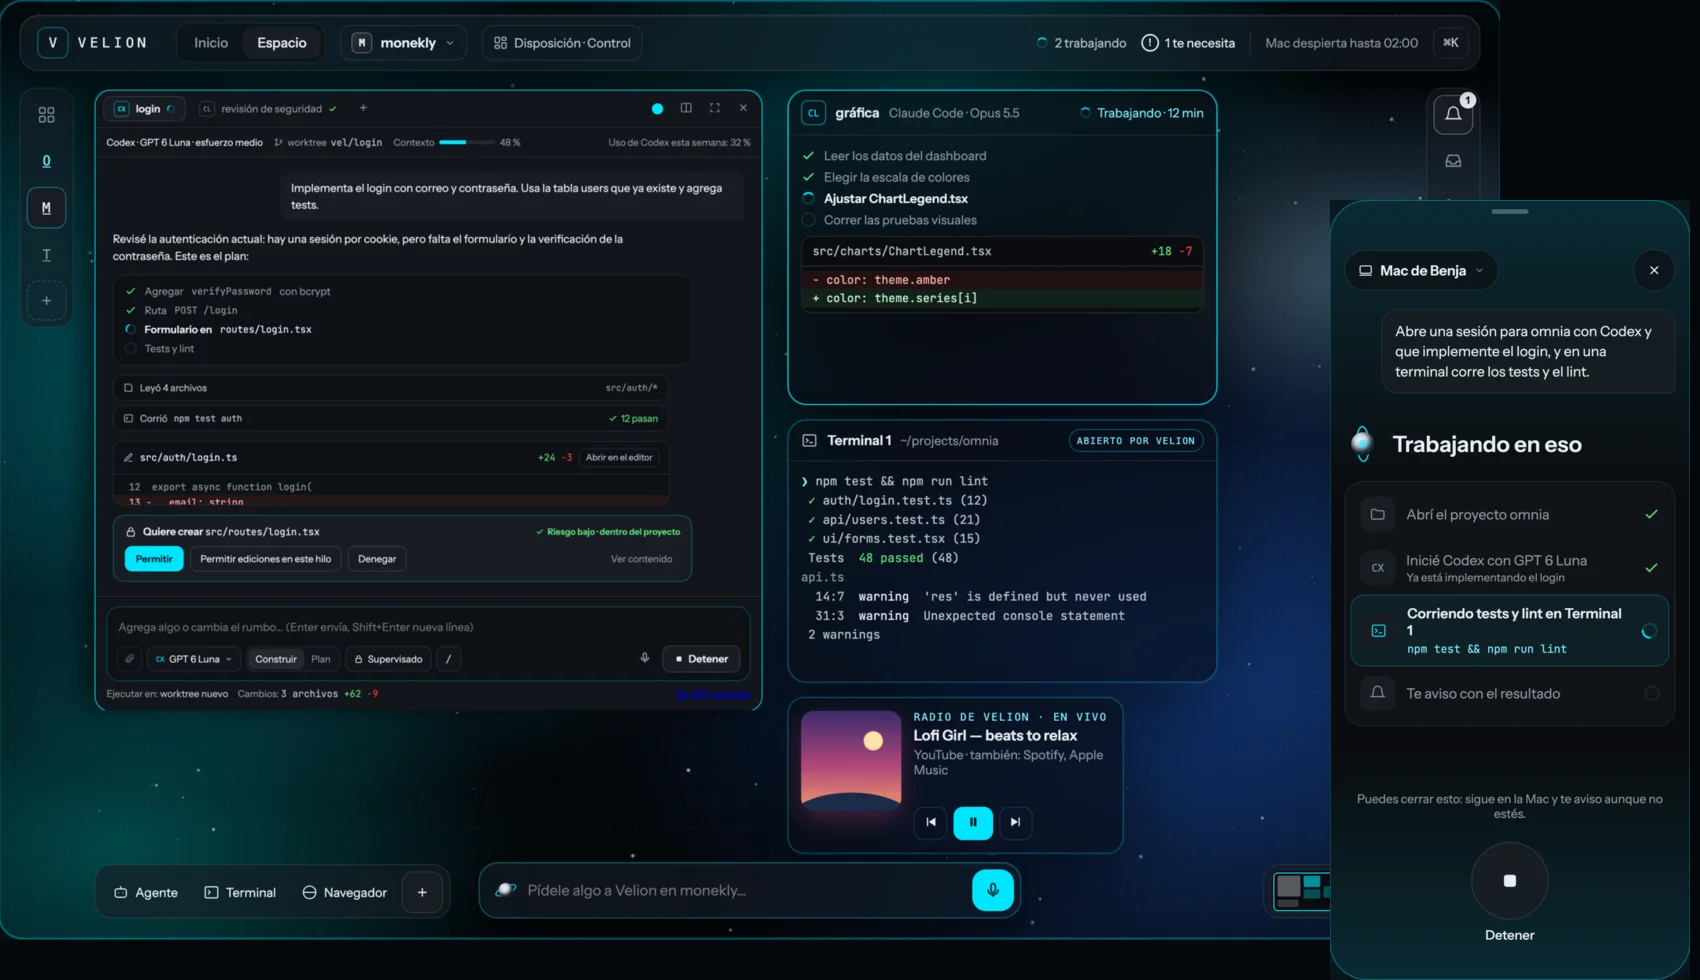This screenshot has height=980, width=1700.
Task: Click 'Abrir en el editor' button
Action: (619, 457)
